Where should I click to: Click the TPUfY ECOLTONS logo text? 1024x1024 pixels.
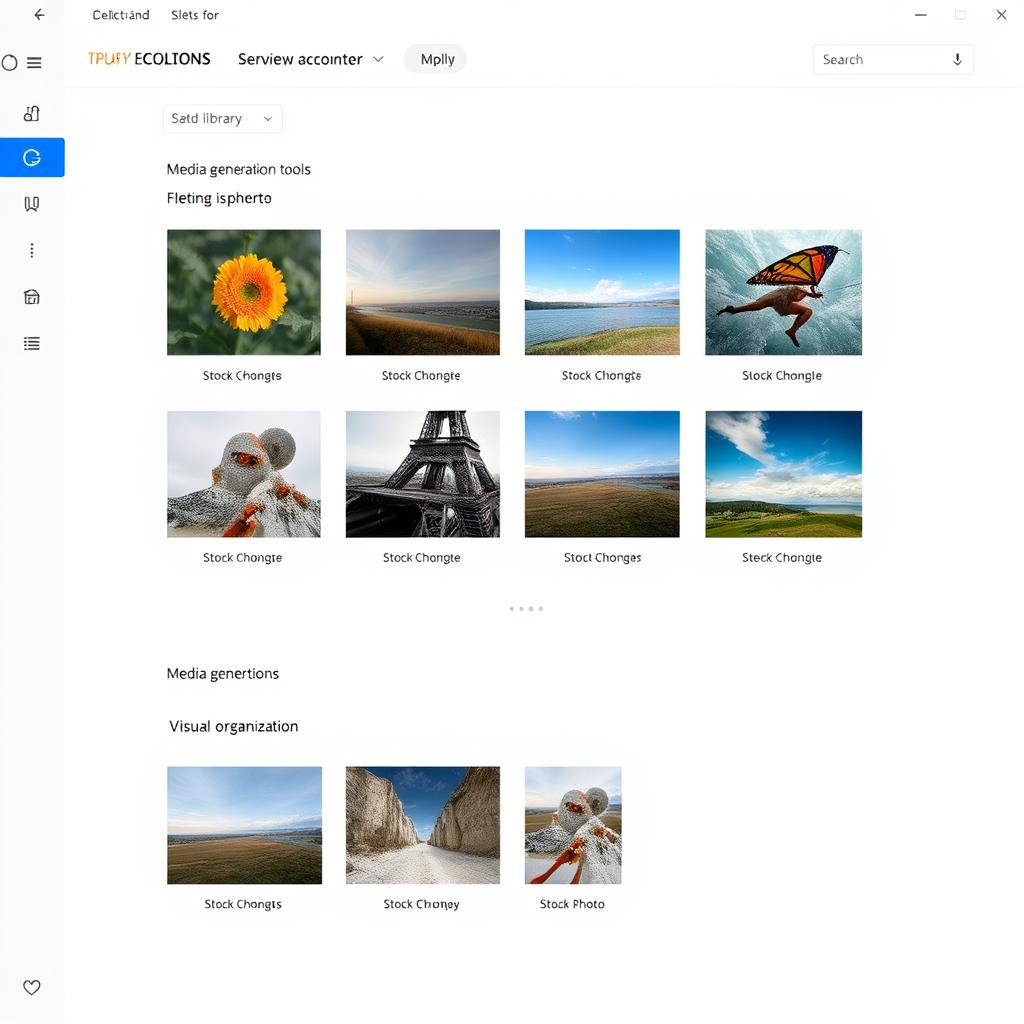148,59
